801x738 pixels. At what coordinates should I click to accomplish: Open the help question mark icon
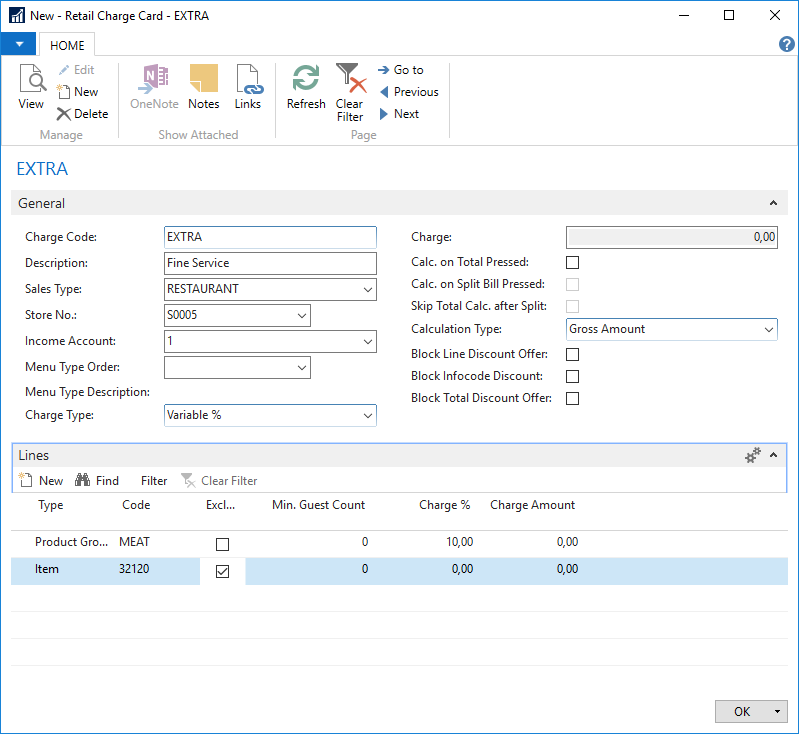[786, 44]
